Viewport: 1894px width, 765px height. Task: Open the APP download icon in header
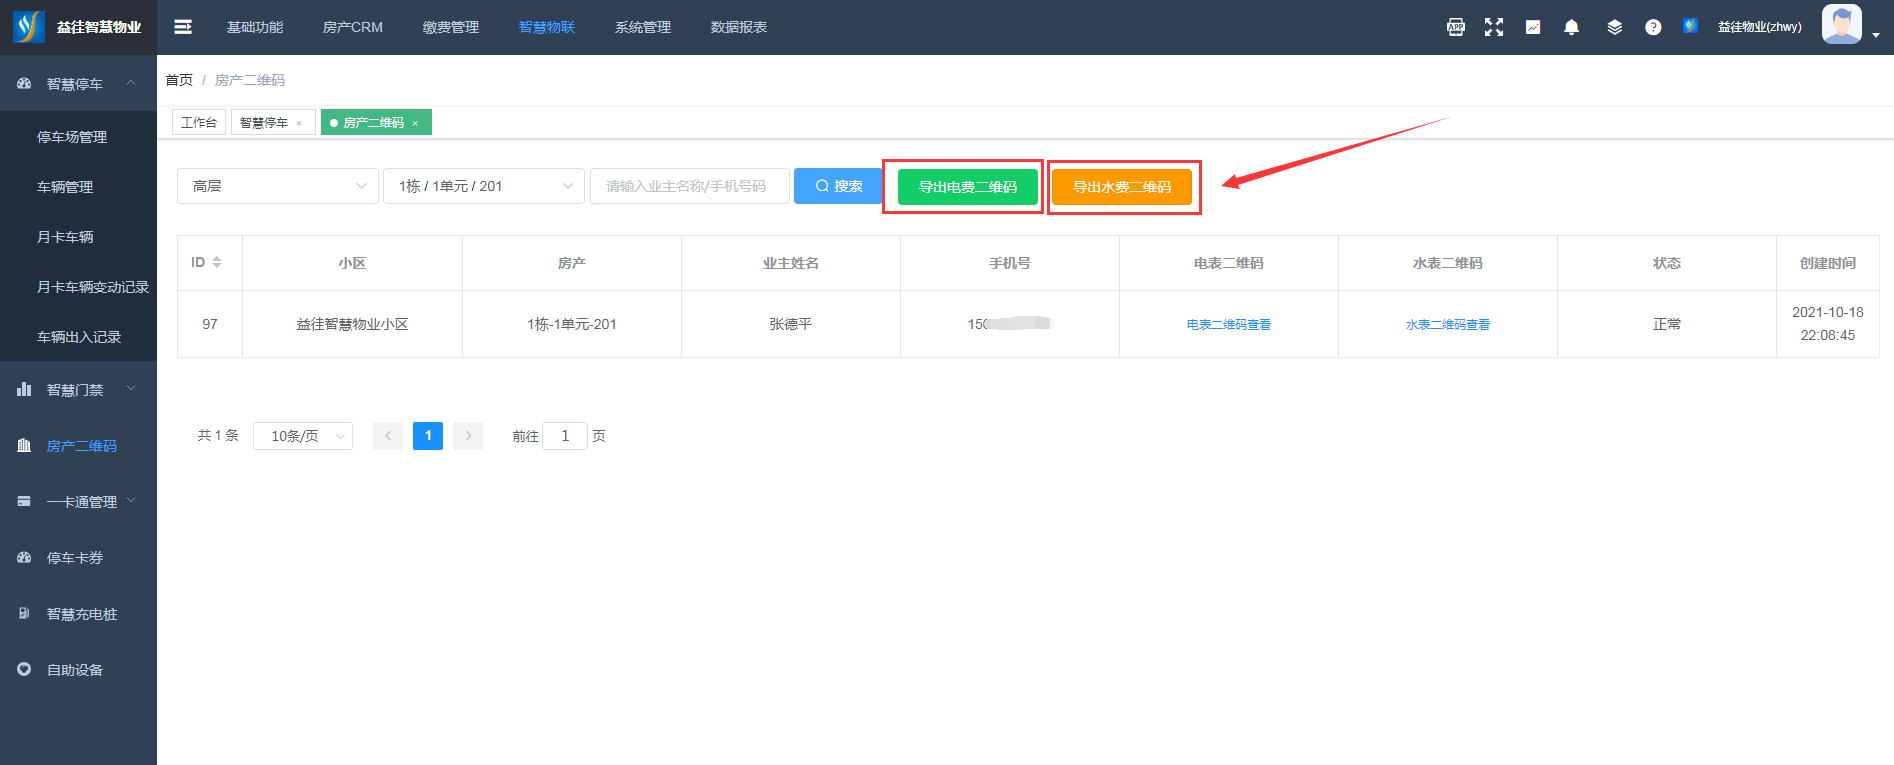1456,27
